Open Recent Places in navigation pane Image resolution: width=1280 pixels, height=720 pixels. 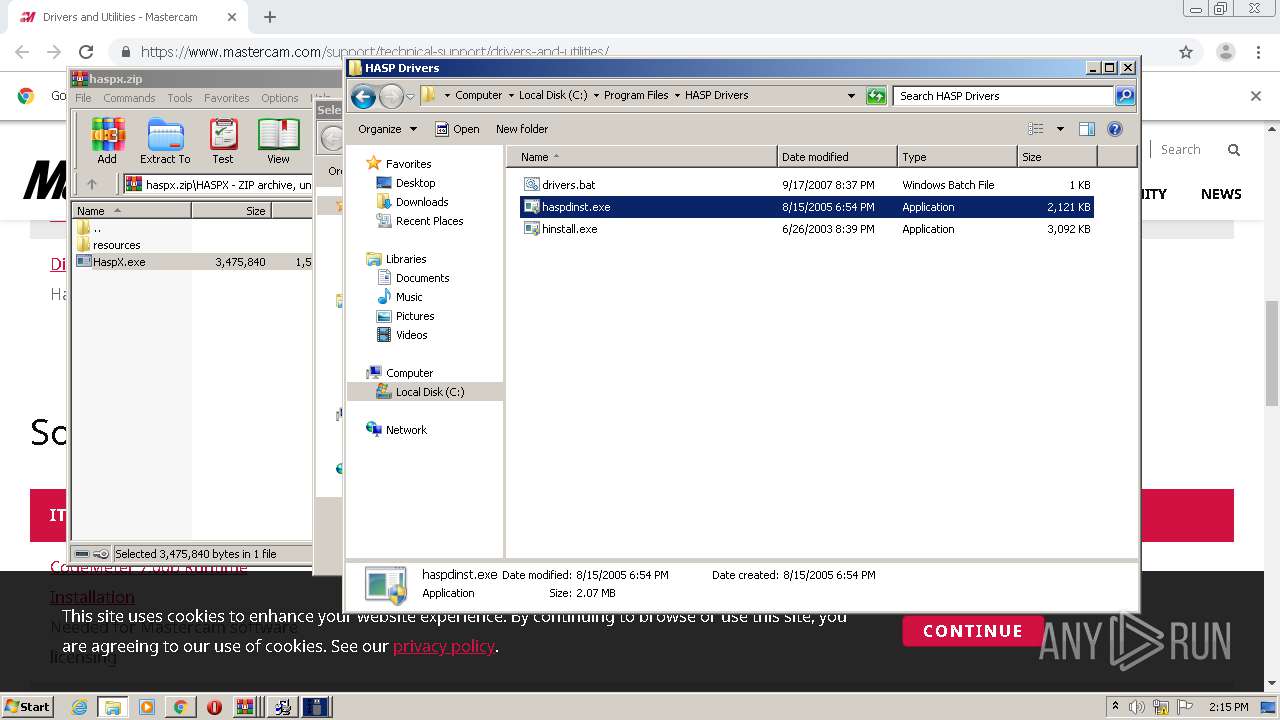[429, 221]
